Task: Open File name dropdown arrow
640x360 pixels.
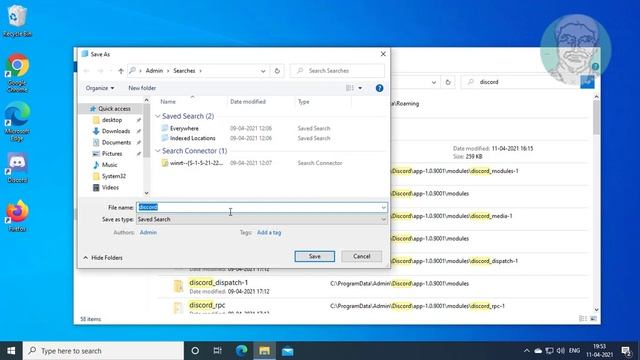Action: tap(383, 207)
